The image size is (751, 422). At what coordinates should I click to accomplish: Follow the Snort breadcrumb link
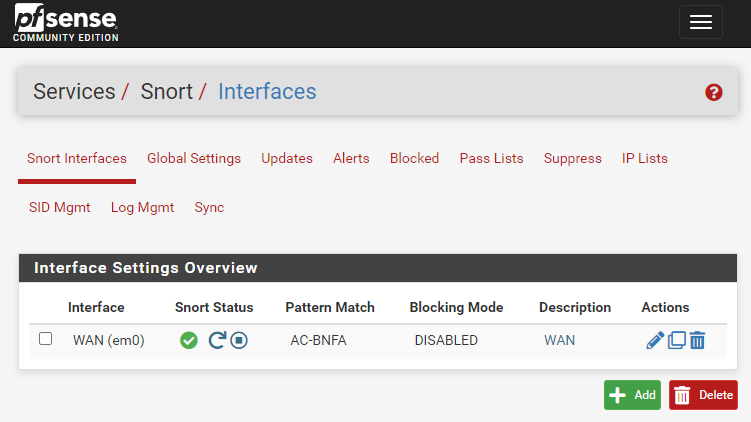[x=166, y=92]
